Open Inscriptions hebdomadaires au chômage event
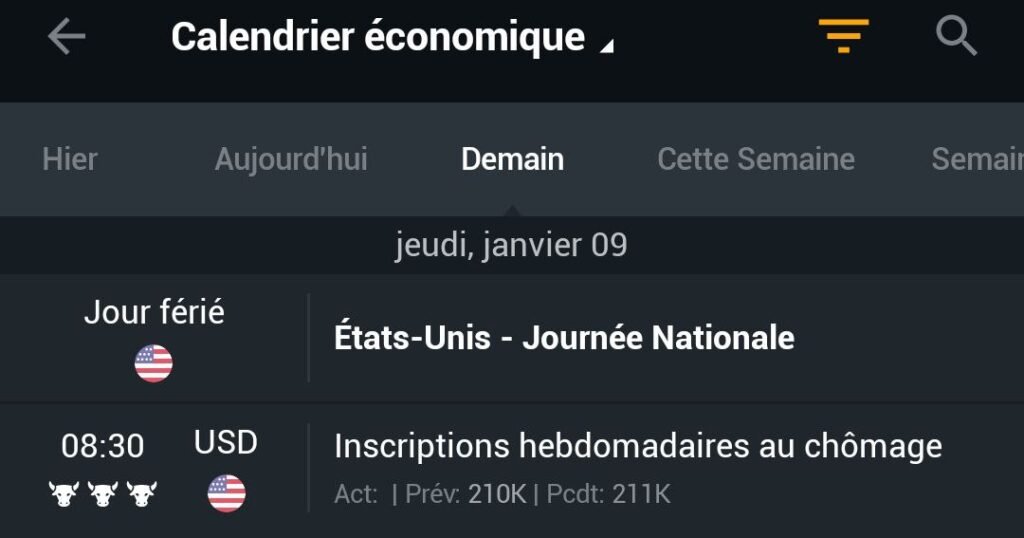The height and width of the screenshot is (538, 1024). [x=512, y=471]
